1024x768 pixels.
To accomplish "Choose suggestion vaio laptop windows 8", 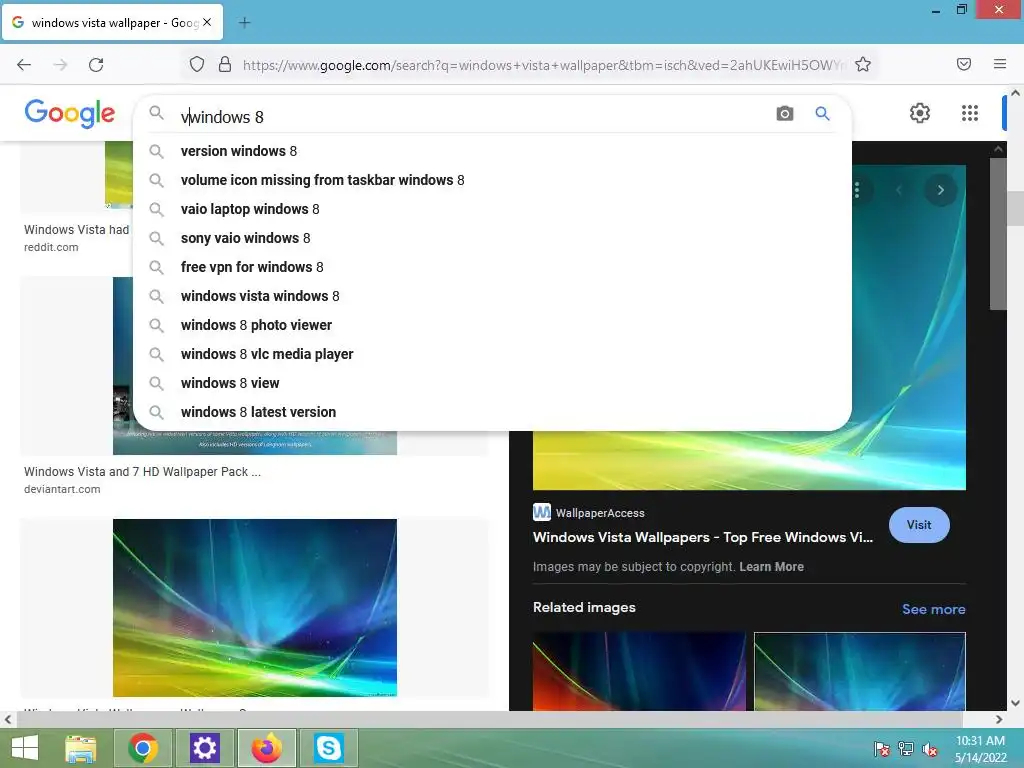I will point(250,209).
